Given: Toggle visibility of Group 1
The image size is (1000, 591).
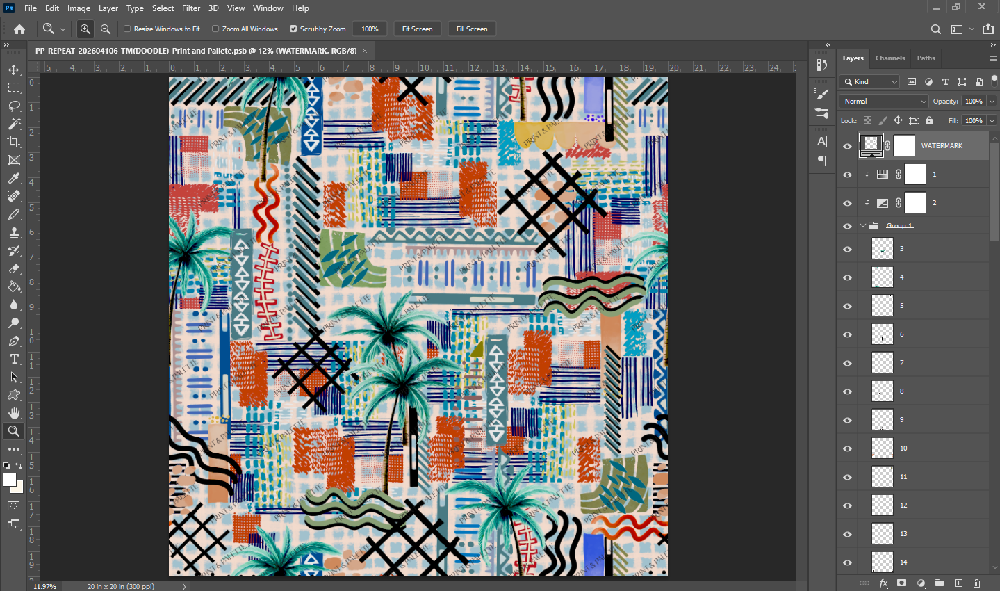Looking at the screenshot, I should (x=848, y=226).
